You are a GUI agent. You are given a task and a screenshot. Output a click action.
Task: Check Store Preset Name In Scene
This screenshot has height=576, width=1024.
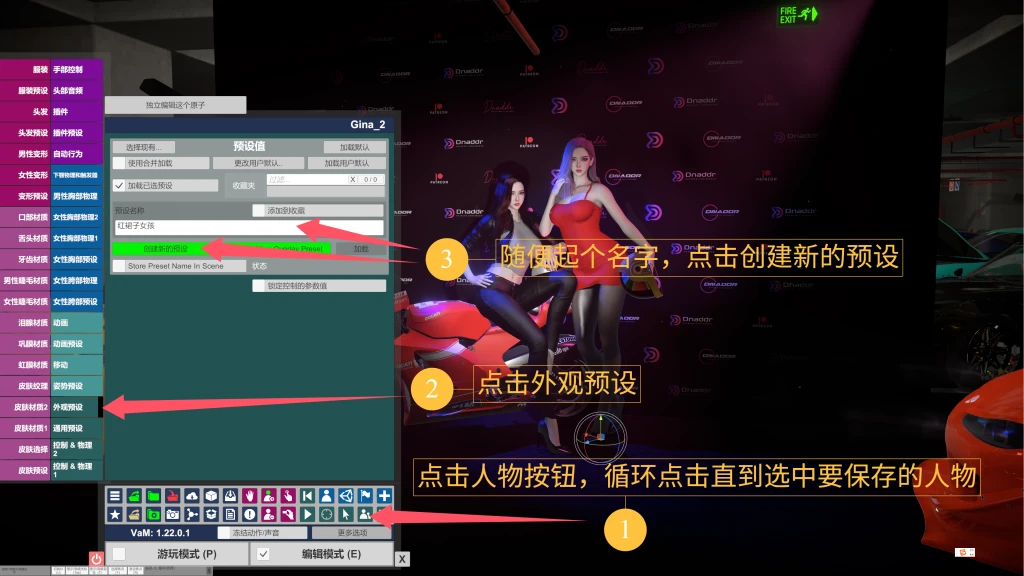point(118,266)
